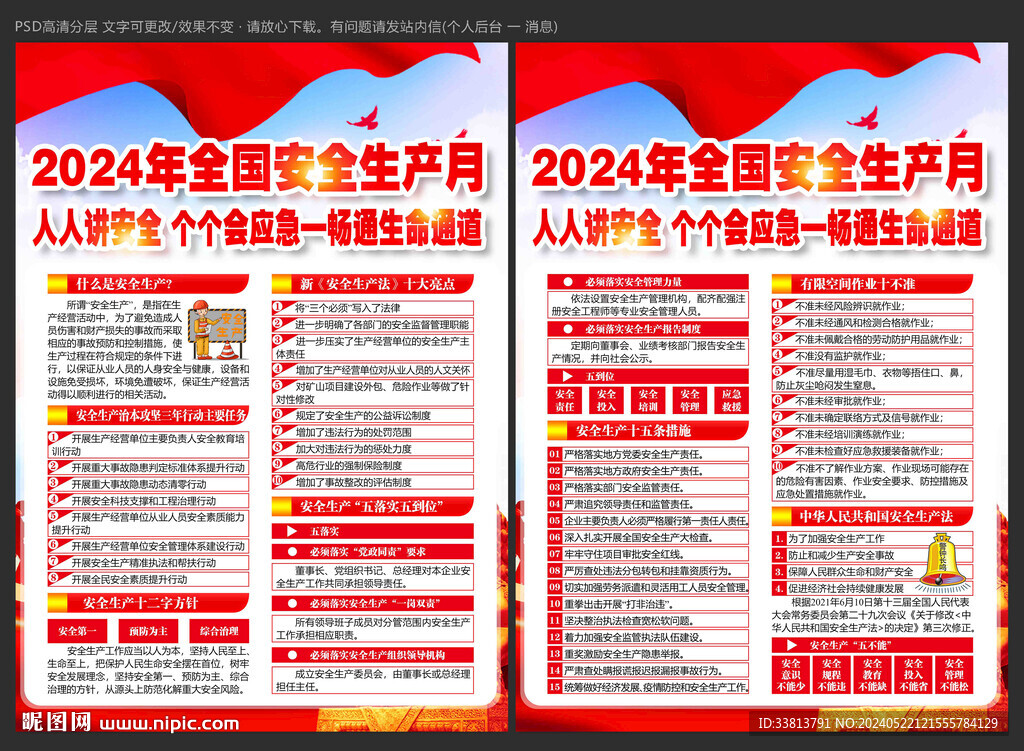Select heading 安全生产"五落实五到位"

pyautogui.click(x=372, y=507)
